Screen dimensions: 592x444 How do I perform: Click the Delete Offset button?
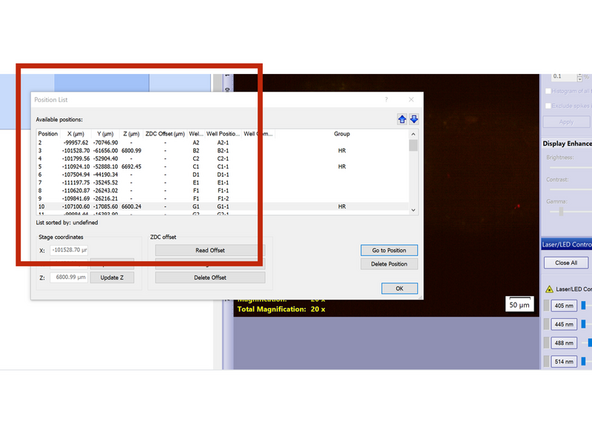210,278
